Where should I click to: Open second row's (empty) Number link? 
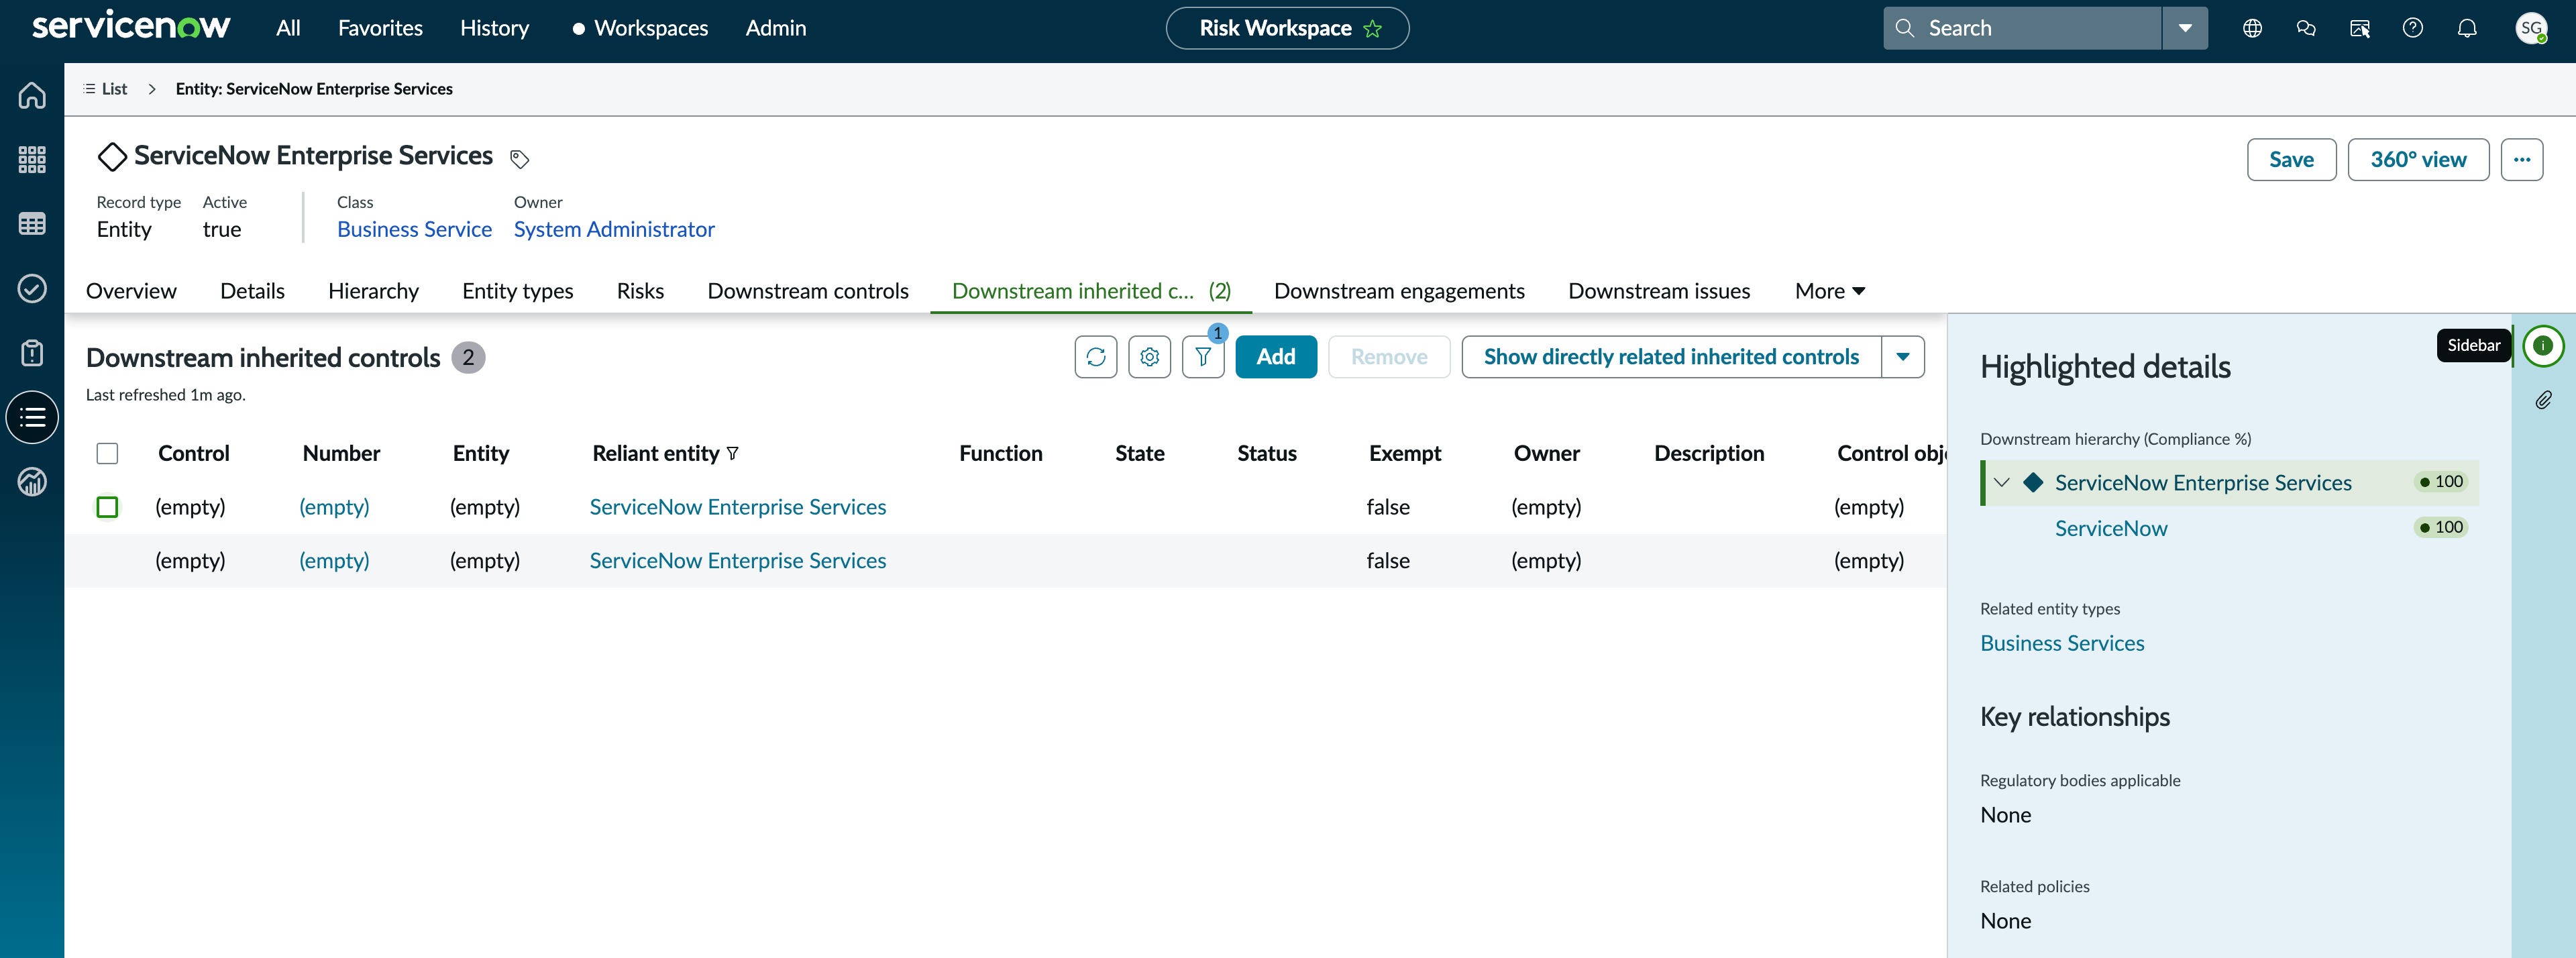click(334, 561)
